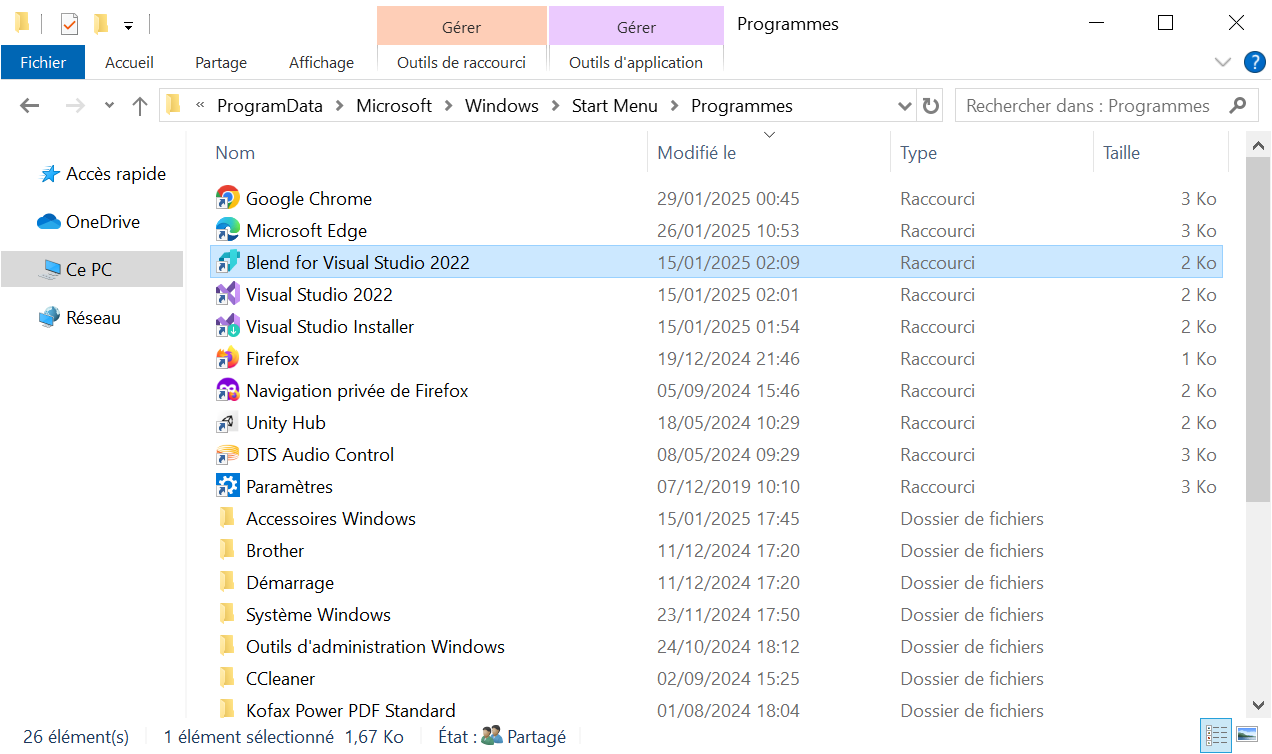Click the Microsoft Edge shortcut icon
The height and width of the screenshot is (754, 1272).
228,230
